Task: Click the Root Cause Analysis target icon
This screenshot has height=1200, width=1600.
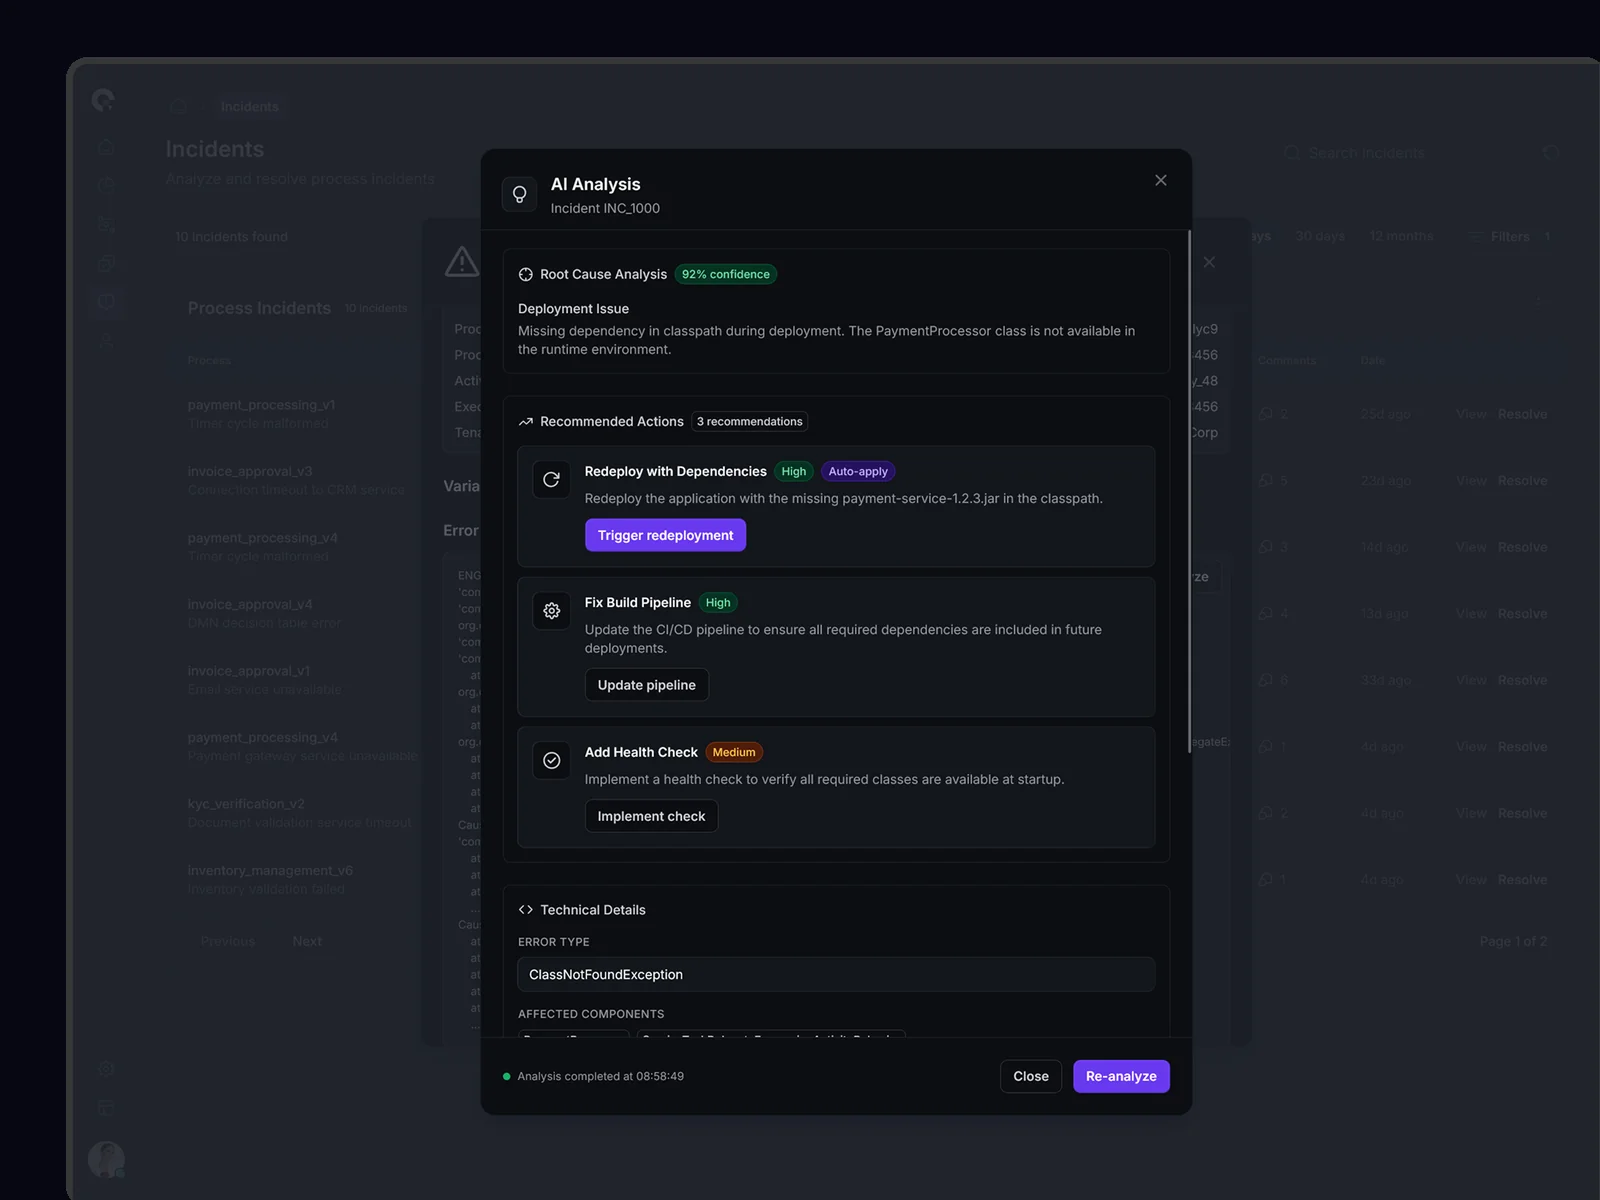Action: point(526,274)
